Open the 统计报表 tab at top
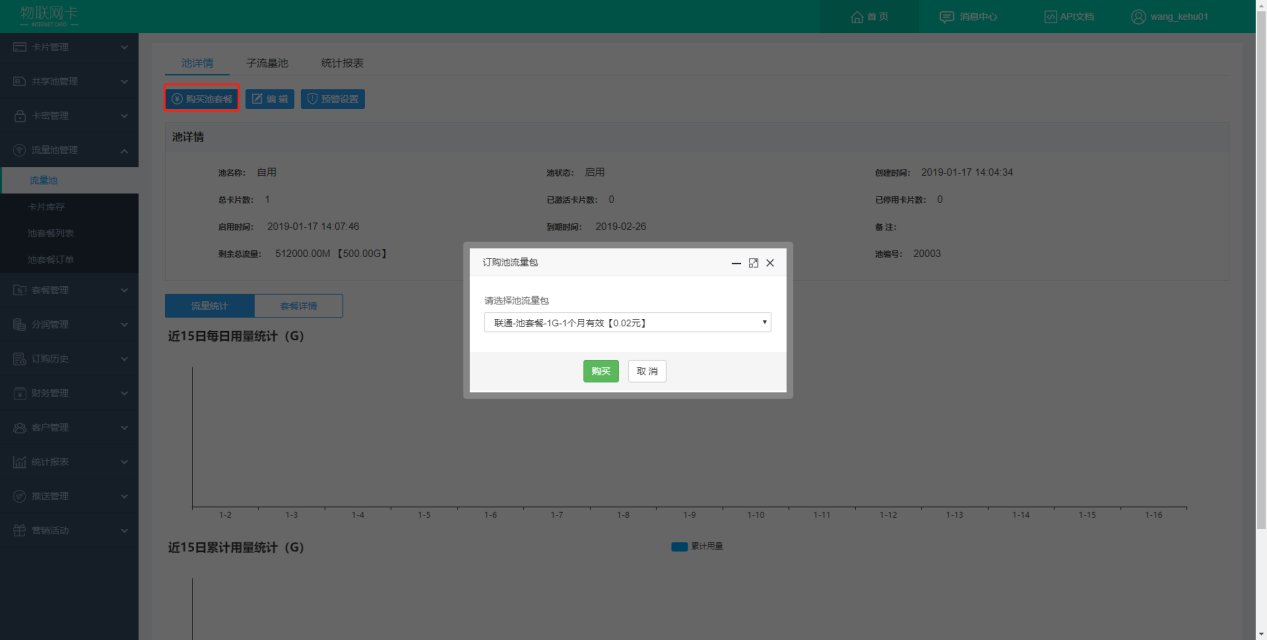 pos(342,63)
